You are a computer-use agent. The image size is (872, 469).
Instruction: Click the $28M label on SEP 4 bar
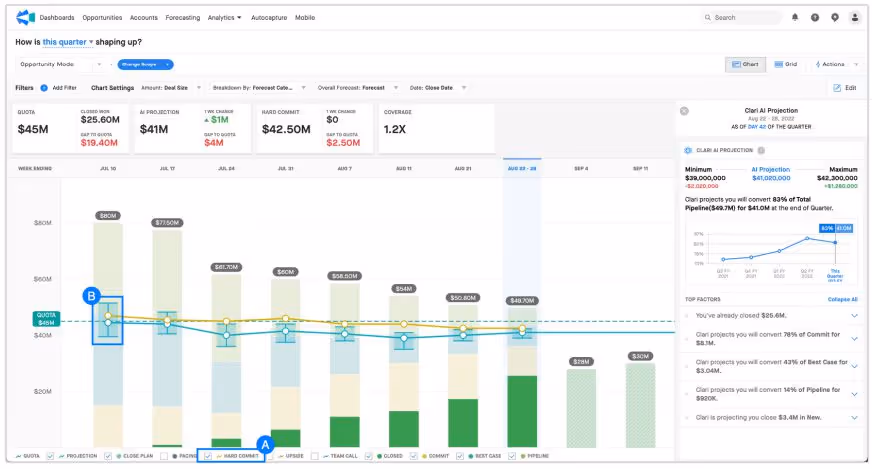[x=581, y=362]
